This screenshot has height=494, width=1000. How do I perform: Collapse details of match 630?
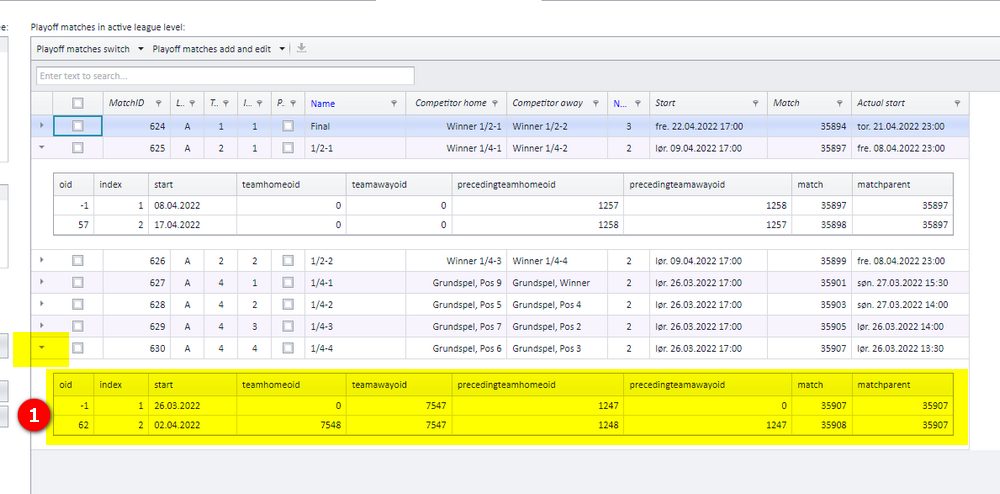(x=42, y=347)
